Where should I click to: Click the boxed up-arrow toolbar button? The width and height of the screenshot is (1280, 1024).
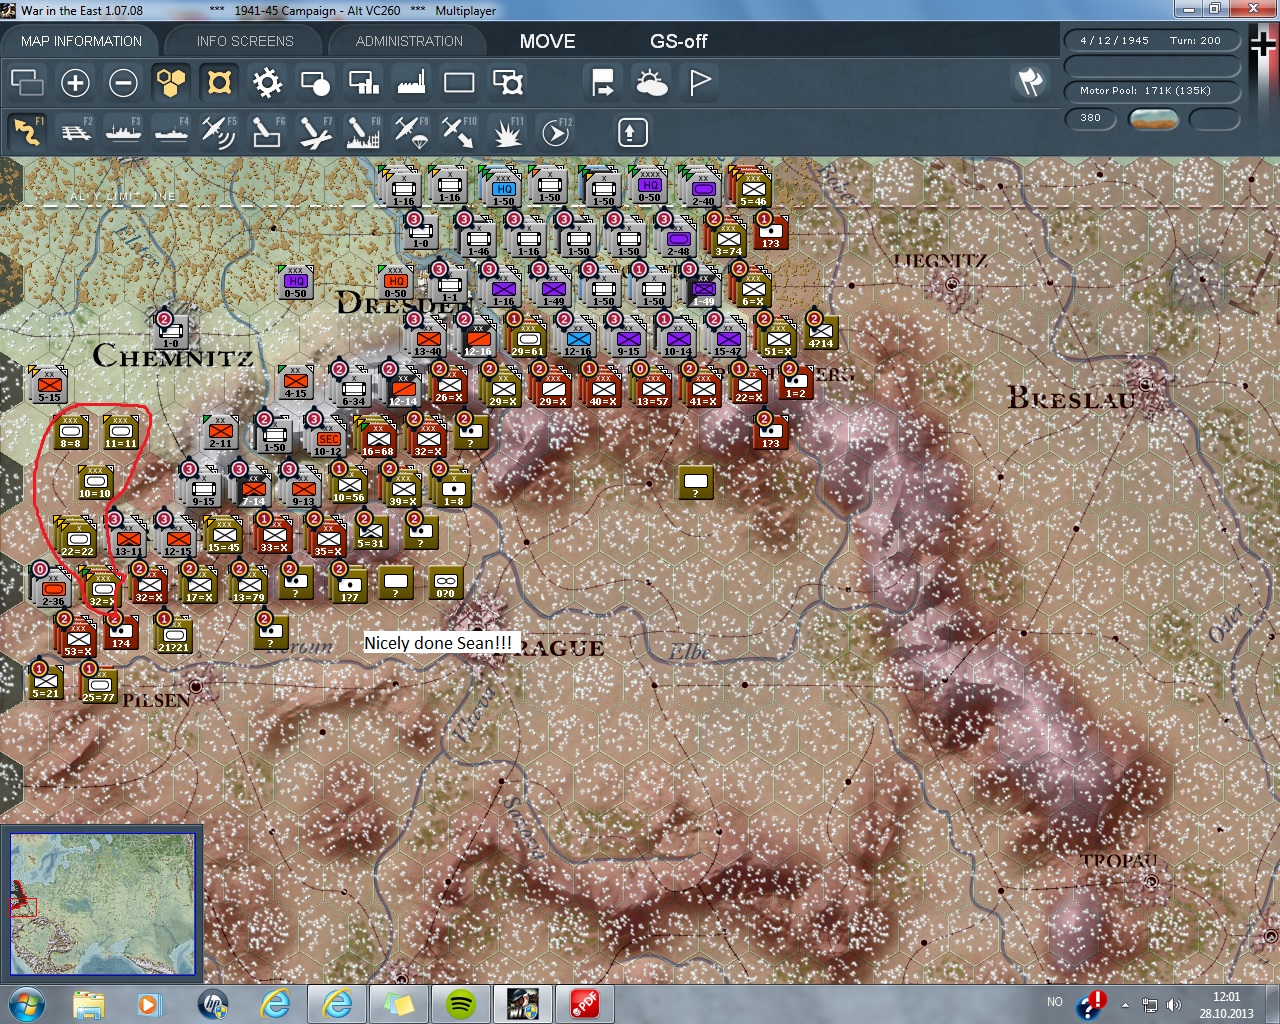pos(632,132)
